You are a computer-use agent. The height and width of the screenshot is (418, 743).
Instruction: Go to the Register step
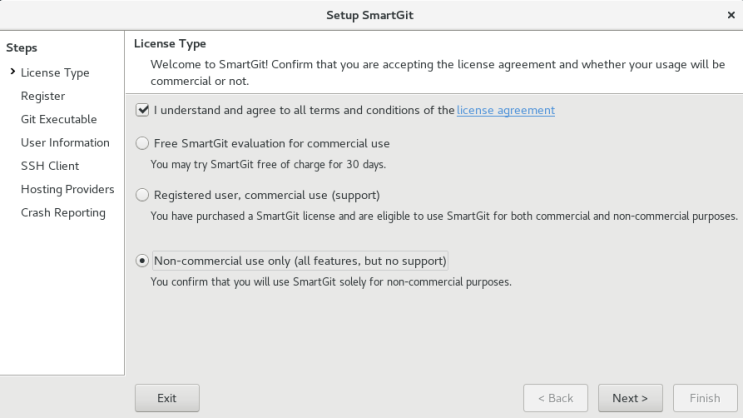tap(43, 96)
